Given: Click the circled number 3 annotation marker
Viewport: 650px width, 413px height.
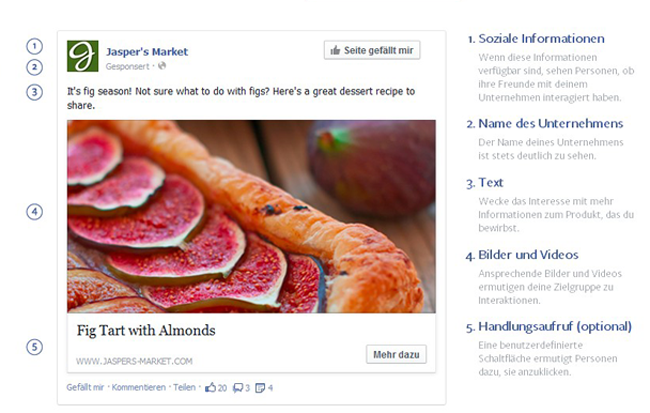Looking at the screenshot, I should pyautogui.click(x=35, y=92).
